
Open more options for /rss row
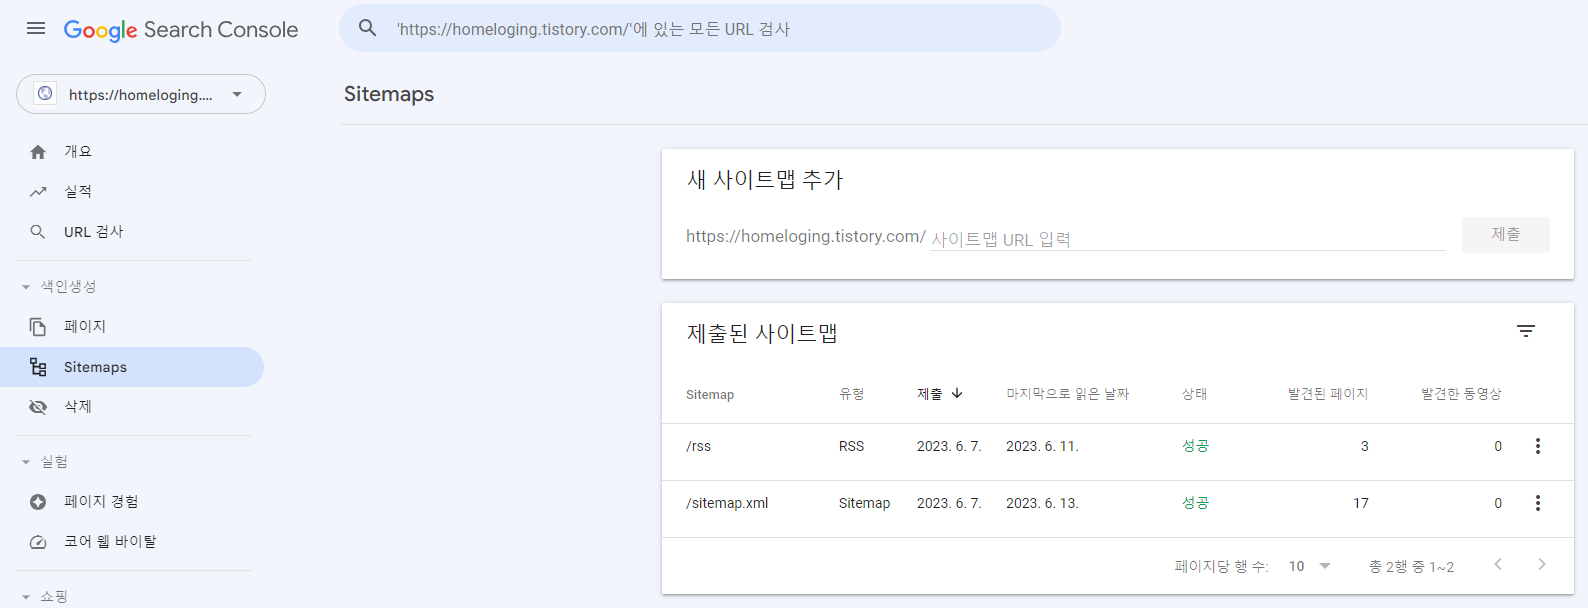pyautogui.click(x=1538, y=446)
